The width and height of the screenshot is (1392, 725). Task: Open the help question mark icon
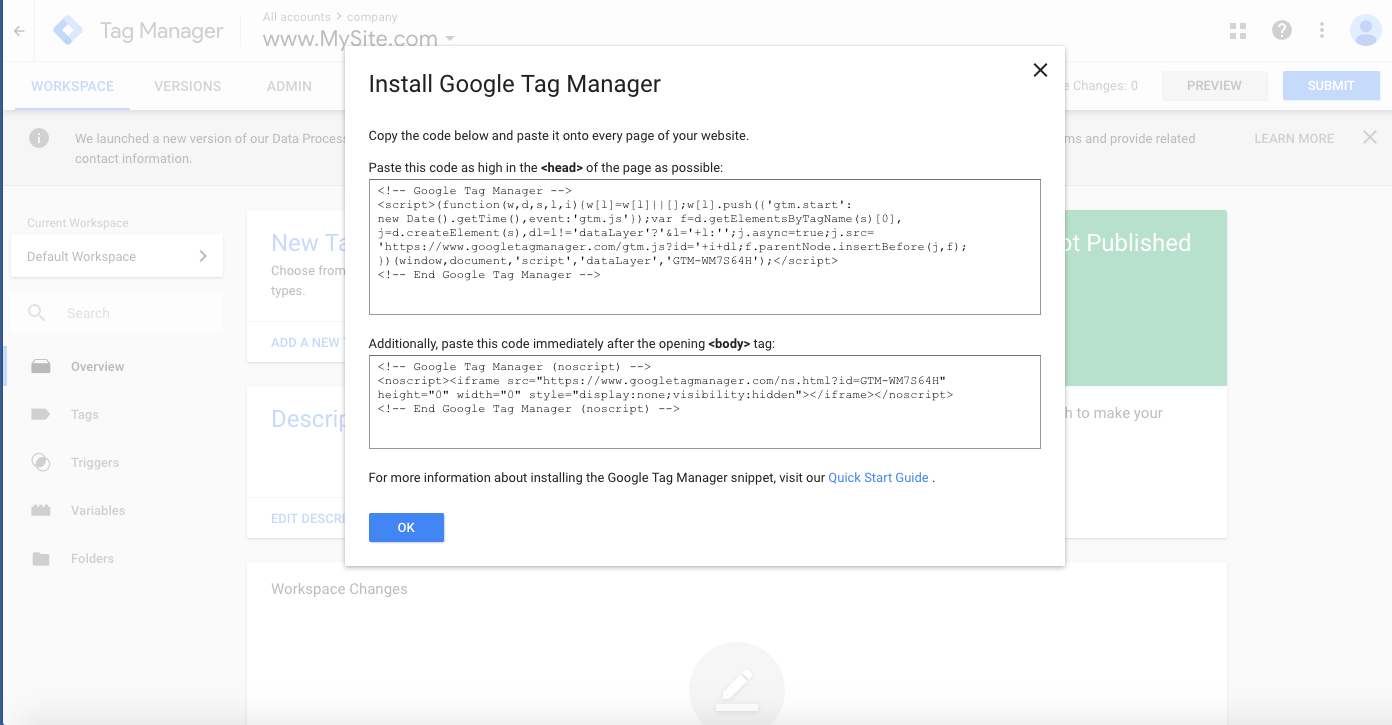point(1282,31)
